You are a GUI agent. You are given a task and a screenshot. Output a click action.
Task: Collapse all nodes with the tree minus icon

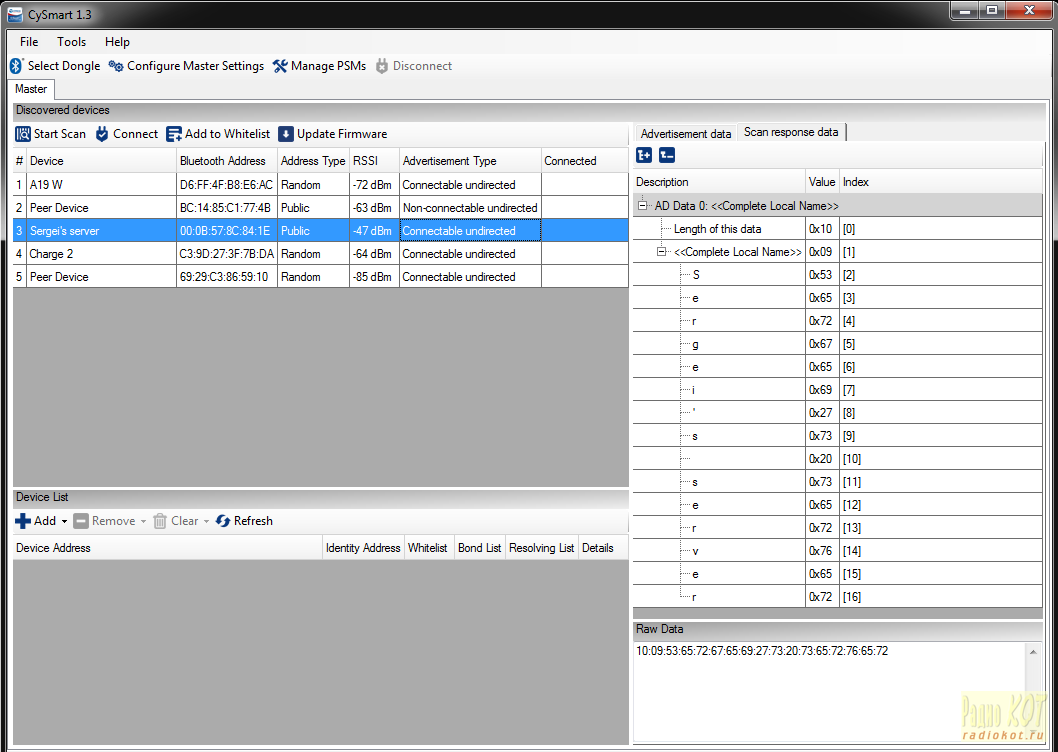tap(667, 155)
